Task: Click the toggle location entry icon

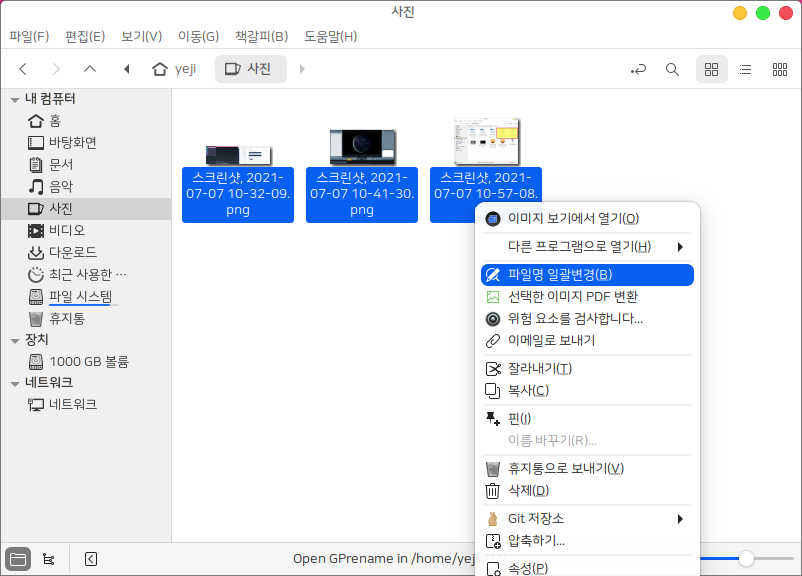Action: pyautogui.click(x=638, y=69)
